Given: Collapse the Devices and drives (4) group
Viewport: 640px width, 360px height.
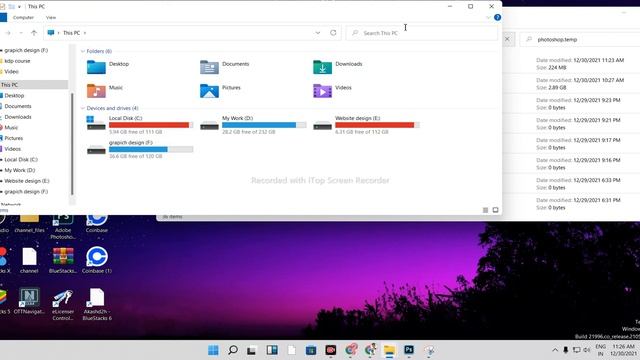Looking at the screenshot, I should [x=83, y=108].
